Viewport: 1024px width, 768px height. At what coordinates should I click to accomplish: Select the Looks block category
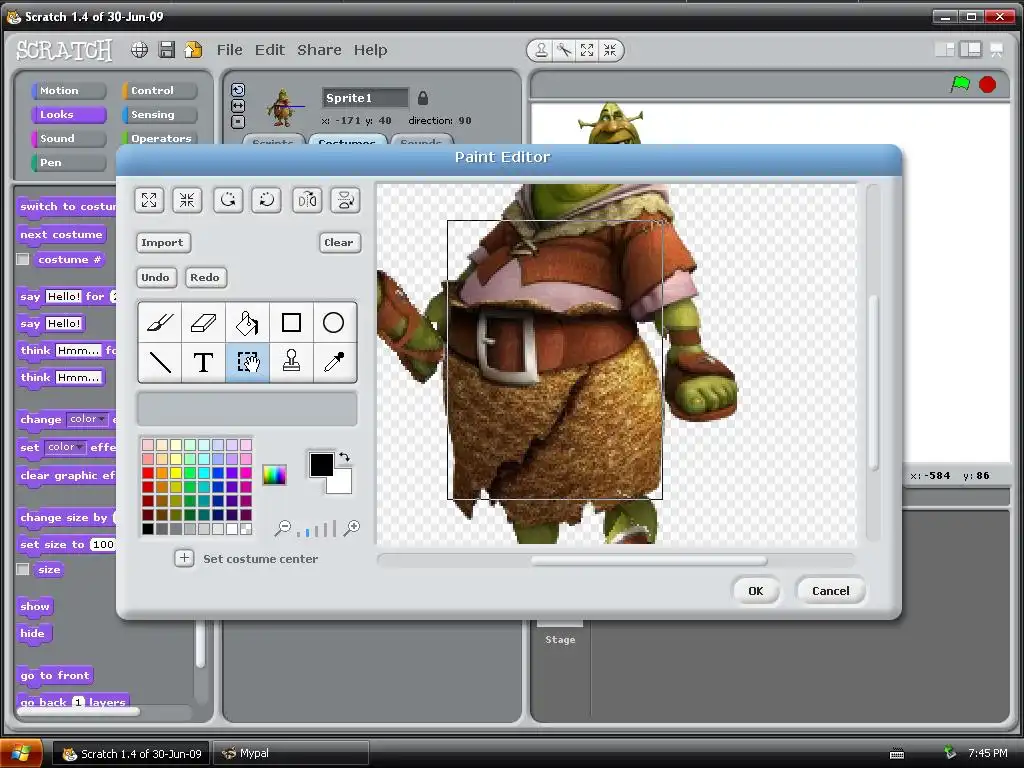(x=69, y=115)
